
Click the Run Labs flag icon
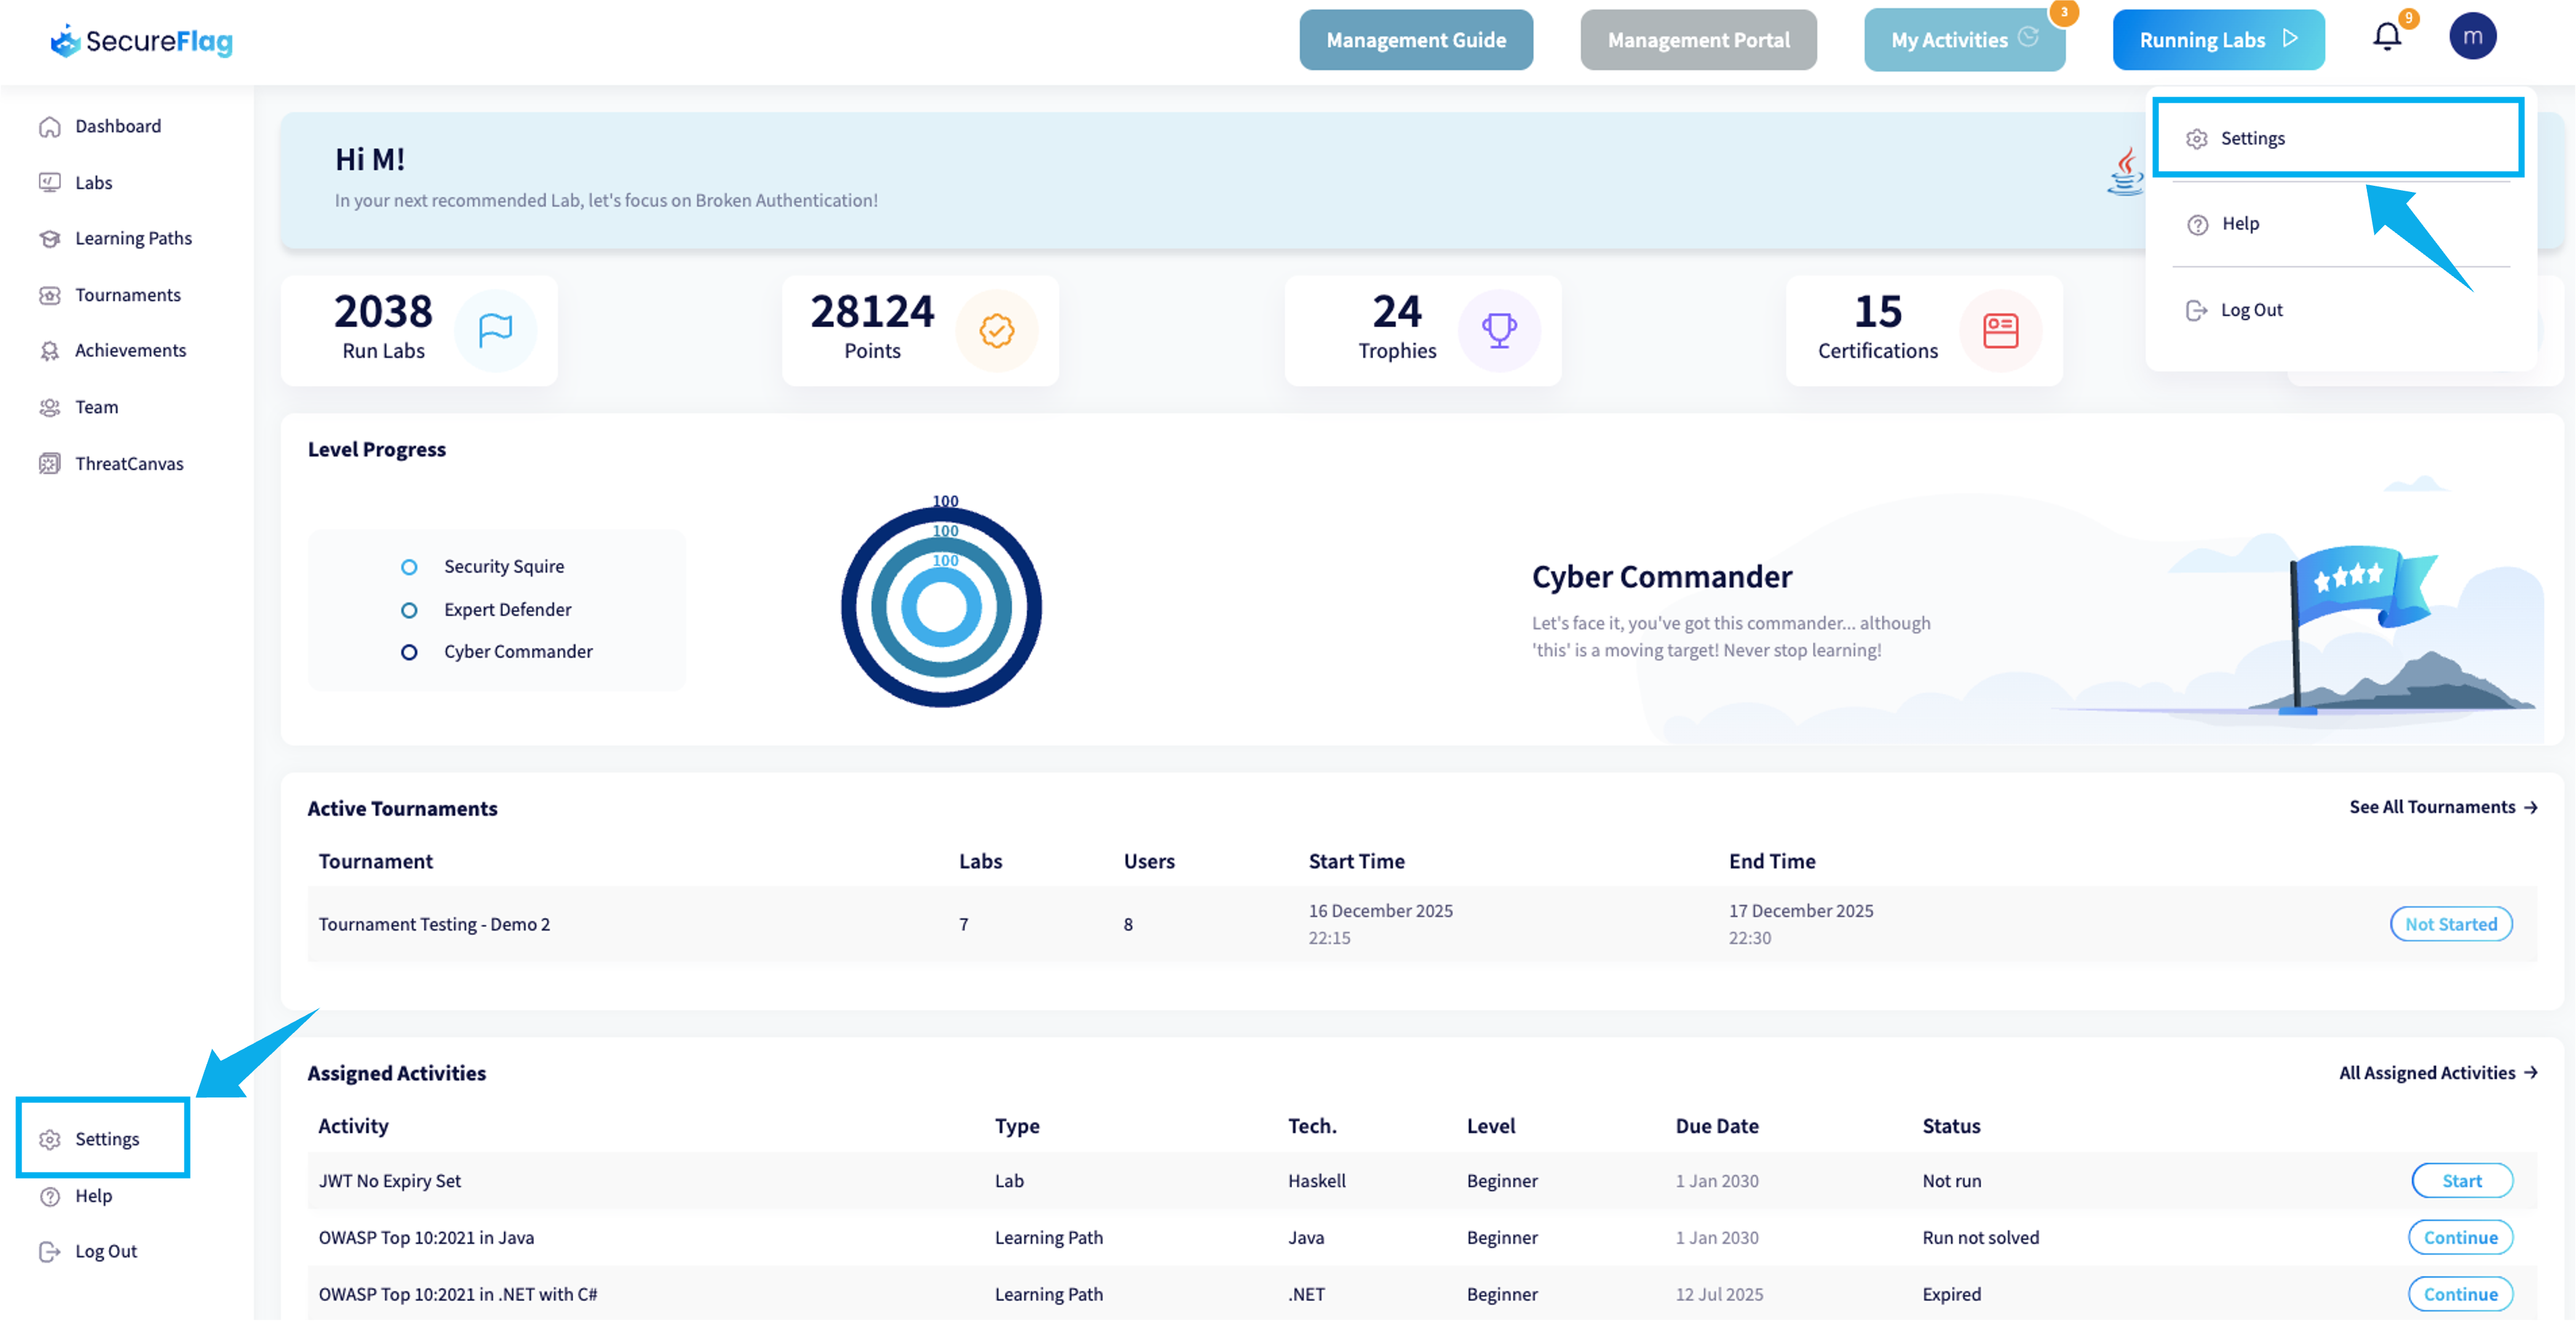pos(495,331)
